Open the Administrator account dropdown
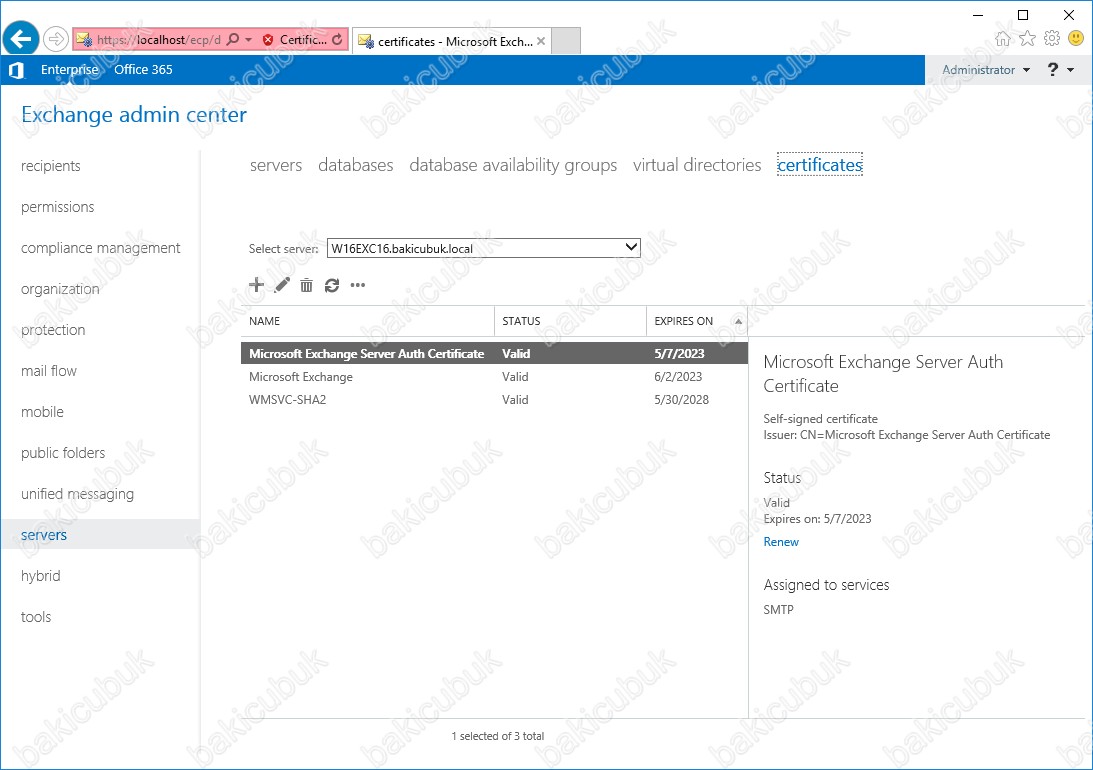 pyautogui.click(x=986, y=70)
